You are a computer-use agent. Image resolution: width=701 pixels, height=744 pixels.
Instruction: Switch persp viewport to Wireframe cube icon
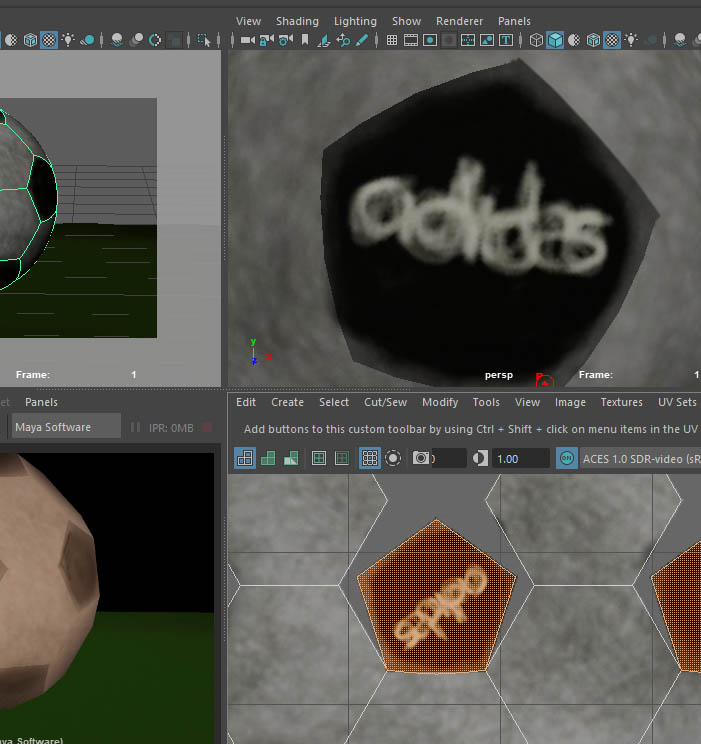coord(536,40)
